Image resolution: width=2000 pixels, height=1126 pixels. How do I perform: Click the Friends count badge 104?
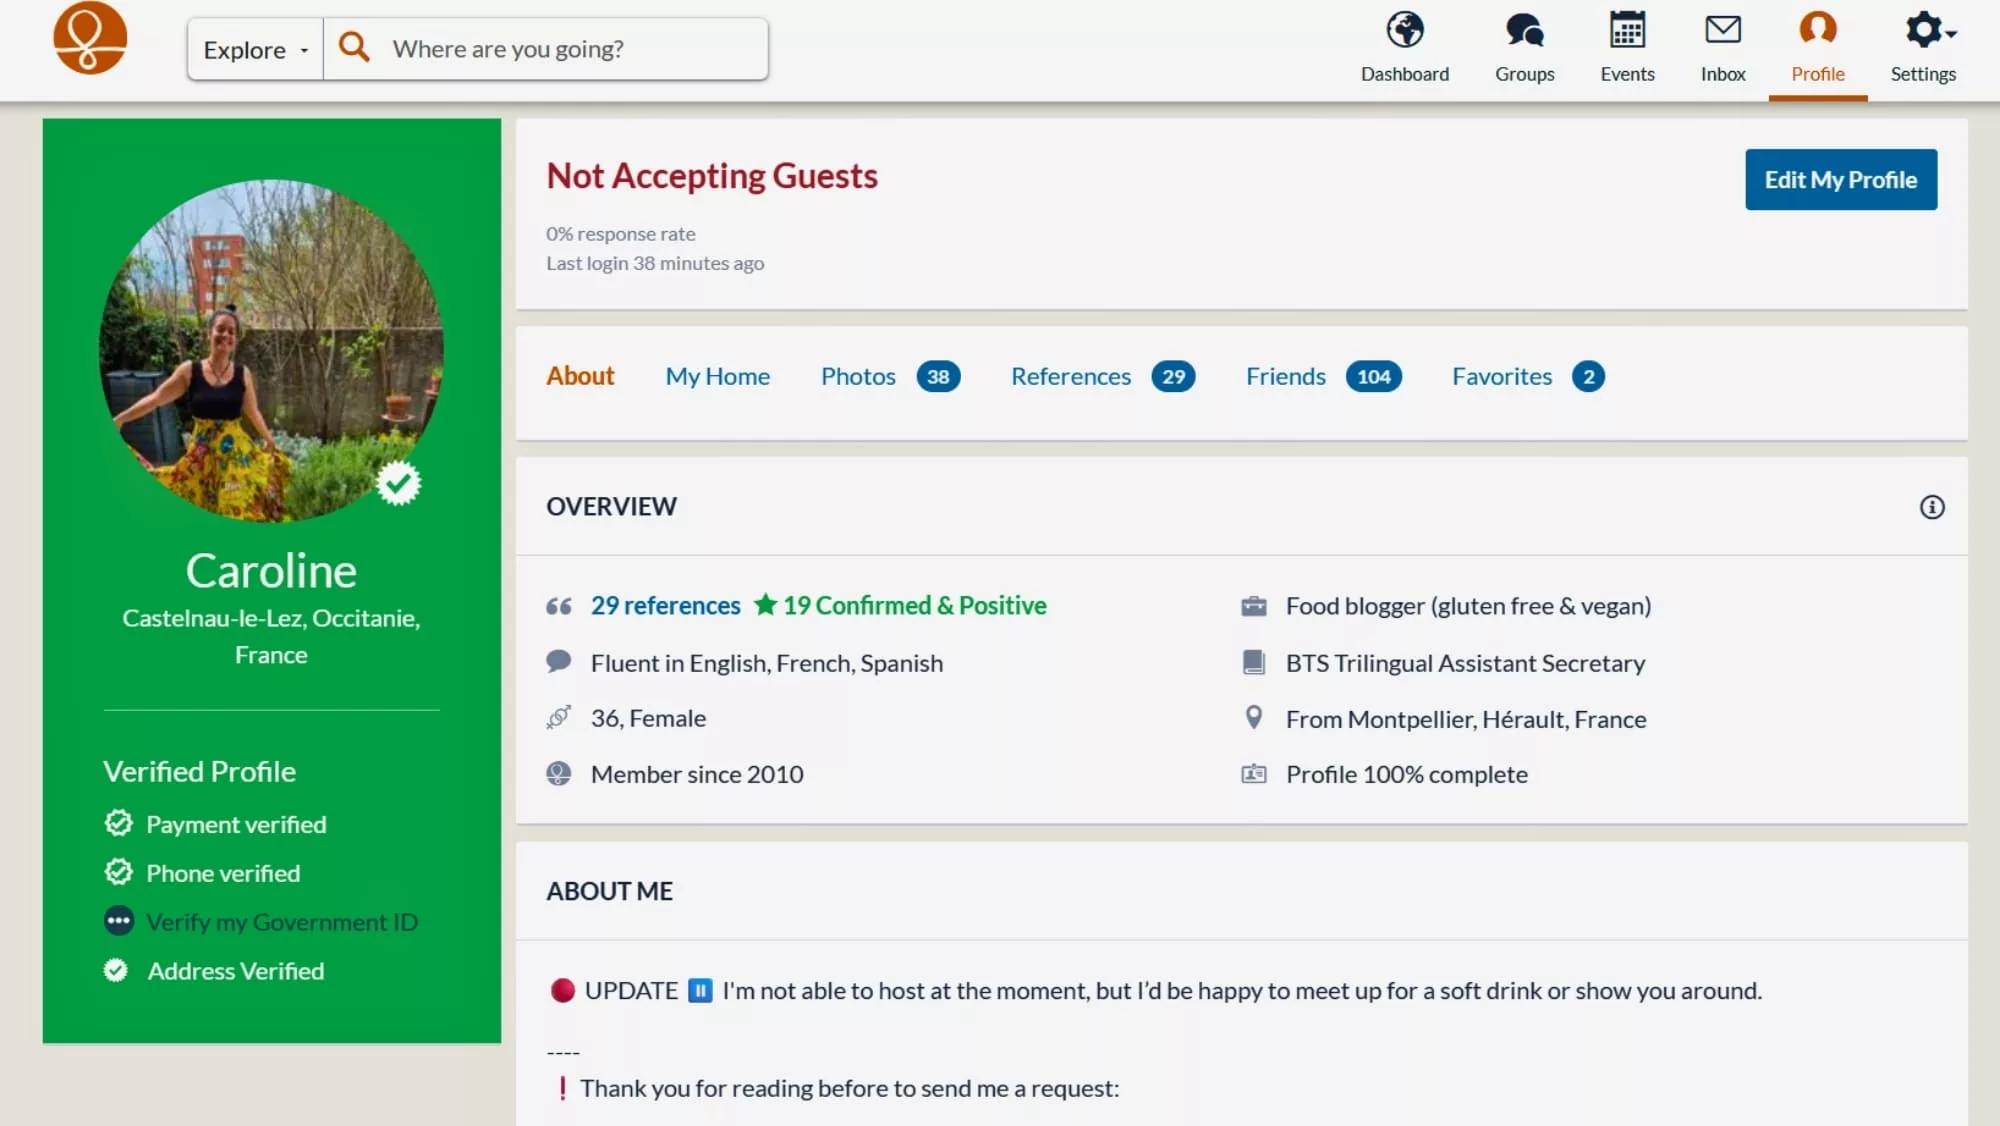coord(1373,377)
